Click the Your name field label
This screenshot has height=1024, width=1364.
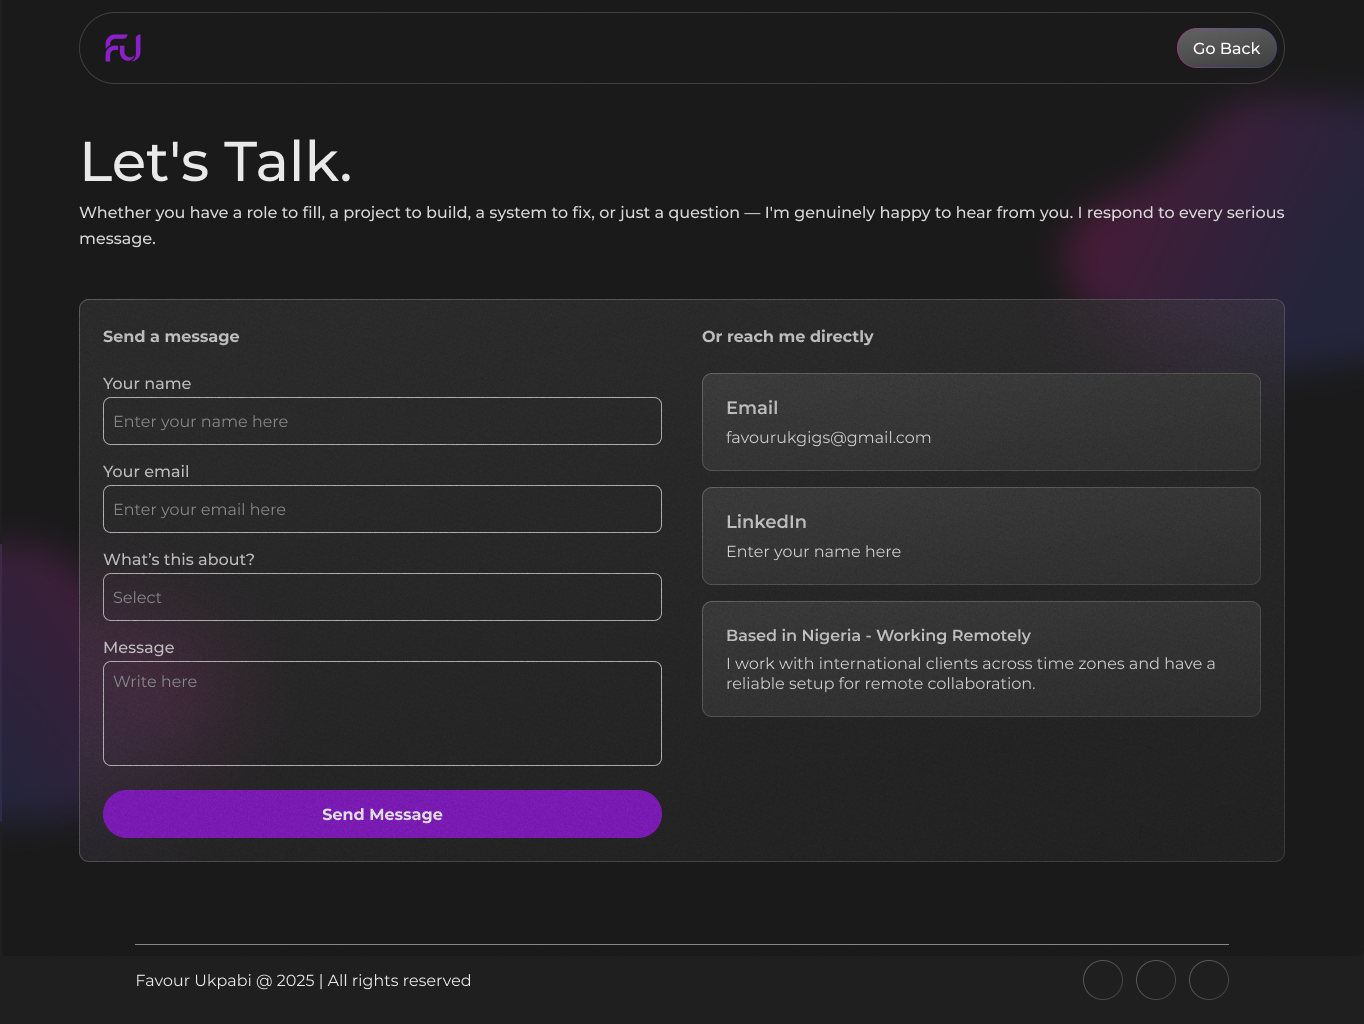[147, 383]
